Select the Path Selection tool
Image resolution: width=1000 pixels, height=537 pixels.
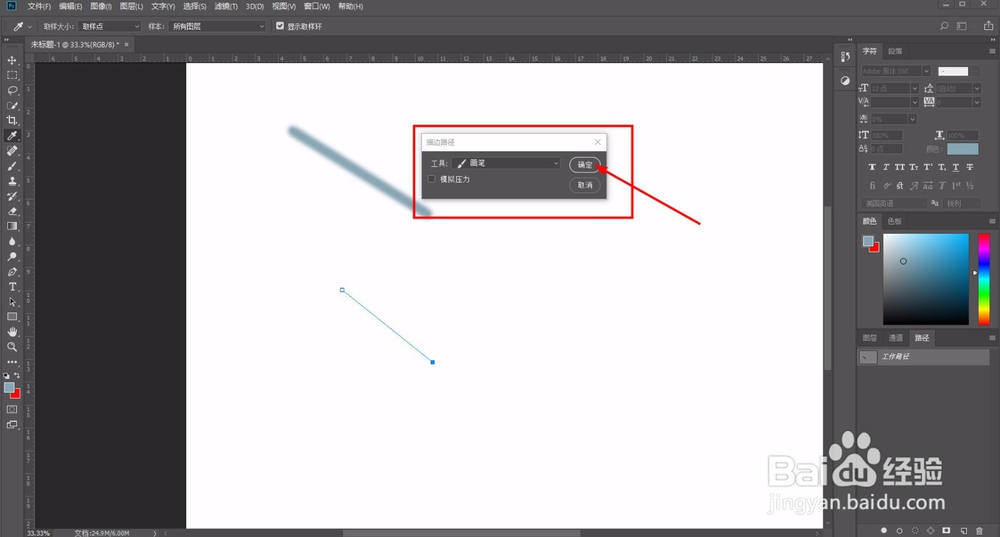point(12,302)
